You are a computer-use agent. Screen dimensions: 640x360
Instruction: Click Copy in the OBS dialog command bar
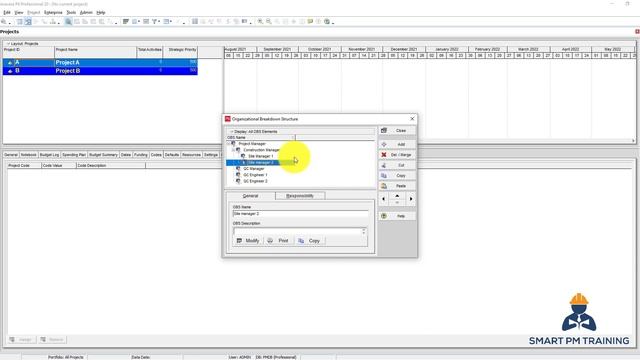point(397,176)
